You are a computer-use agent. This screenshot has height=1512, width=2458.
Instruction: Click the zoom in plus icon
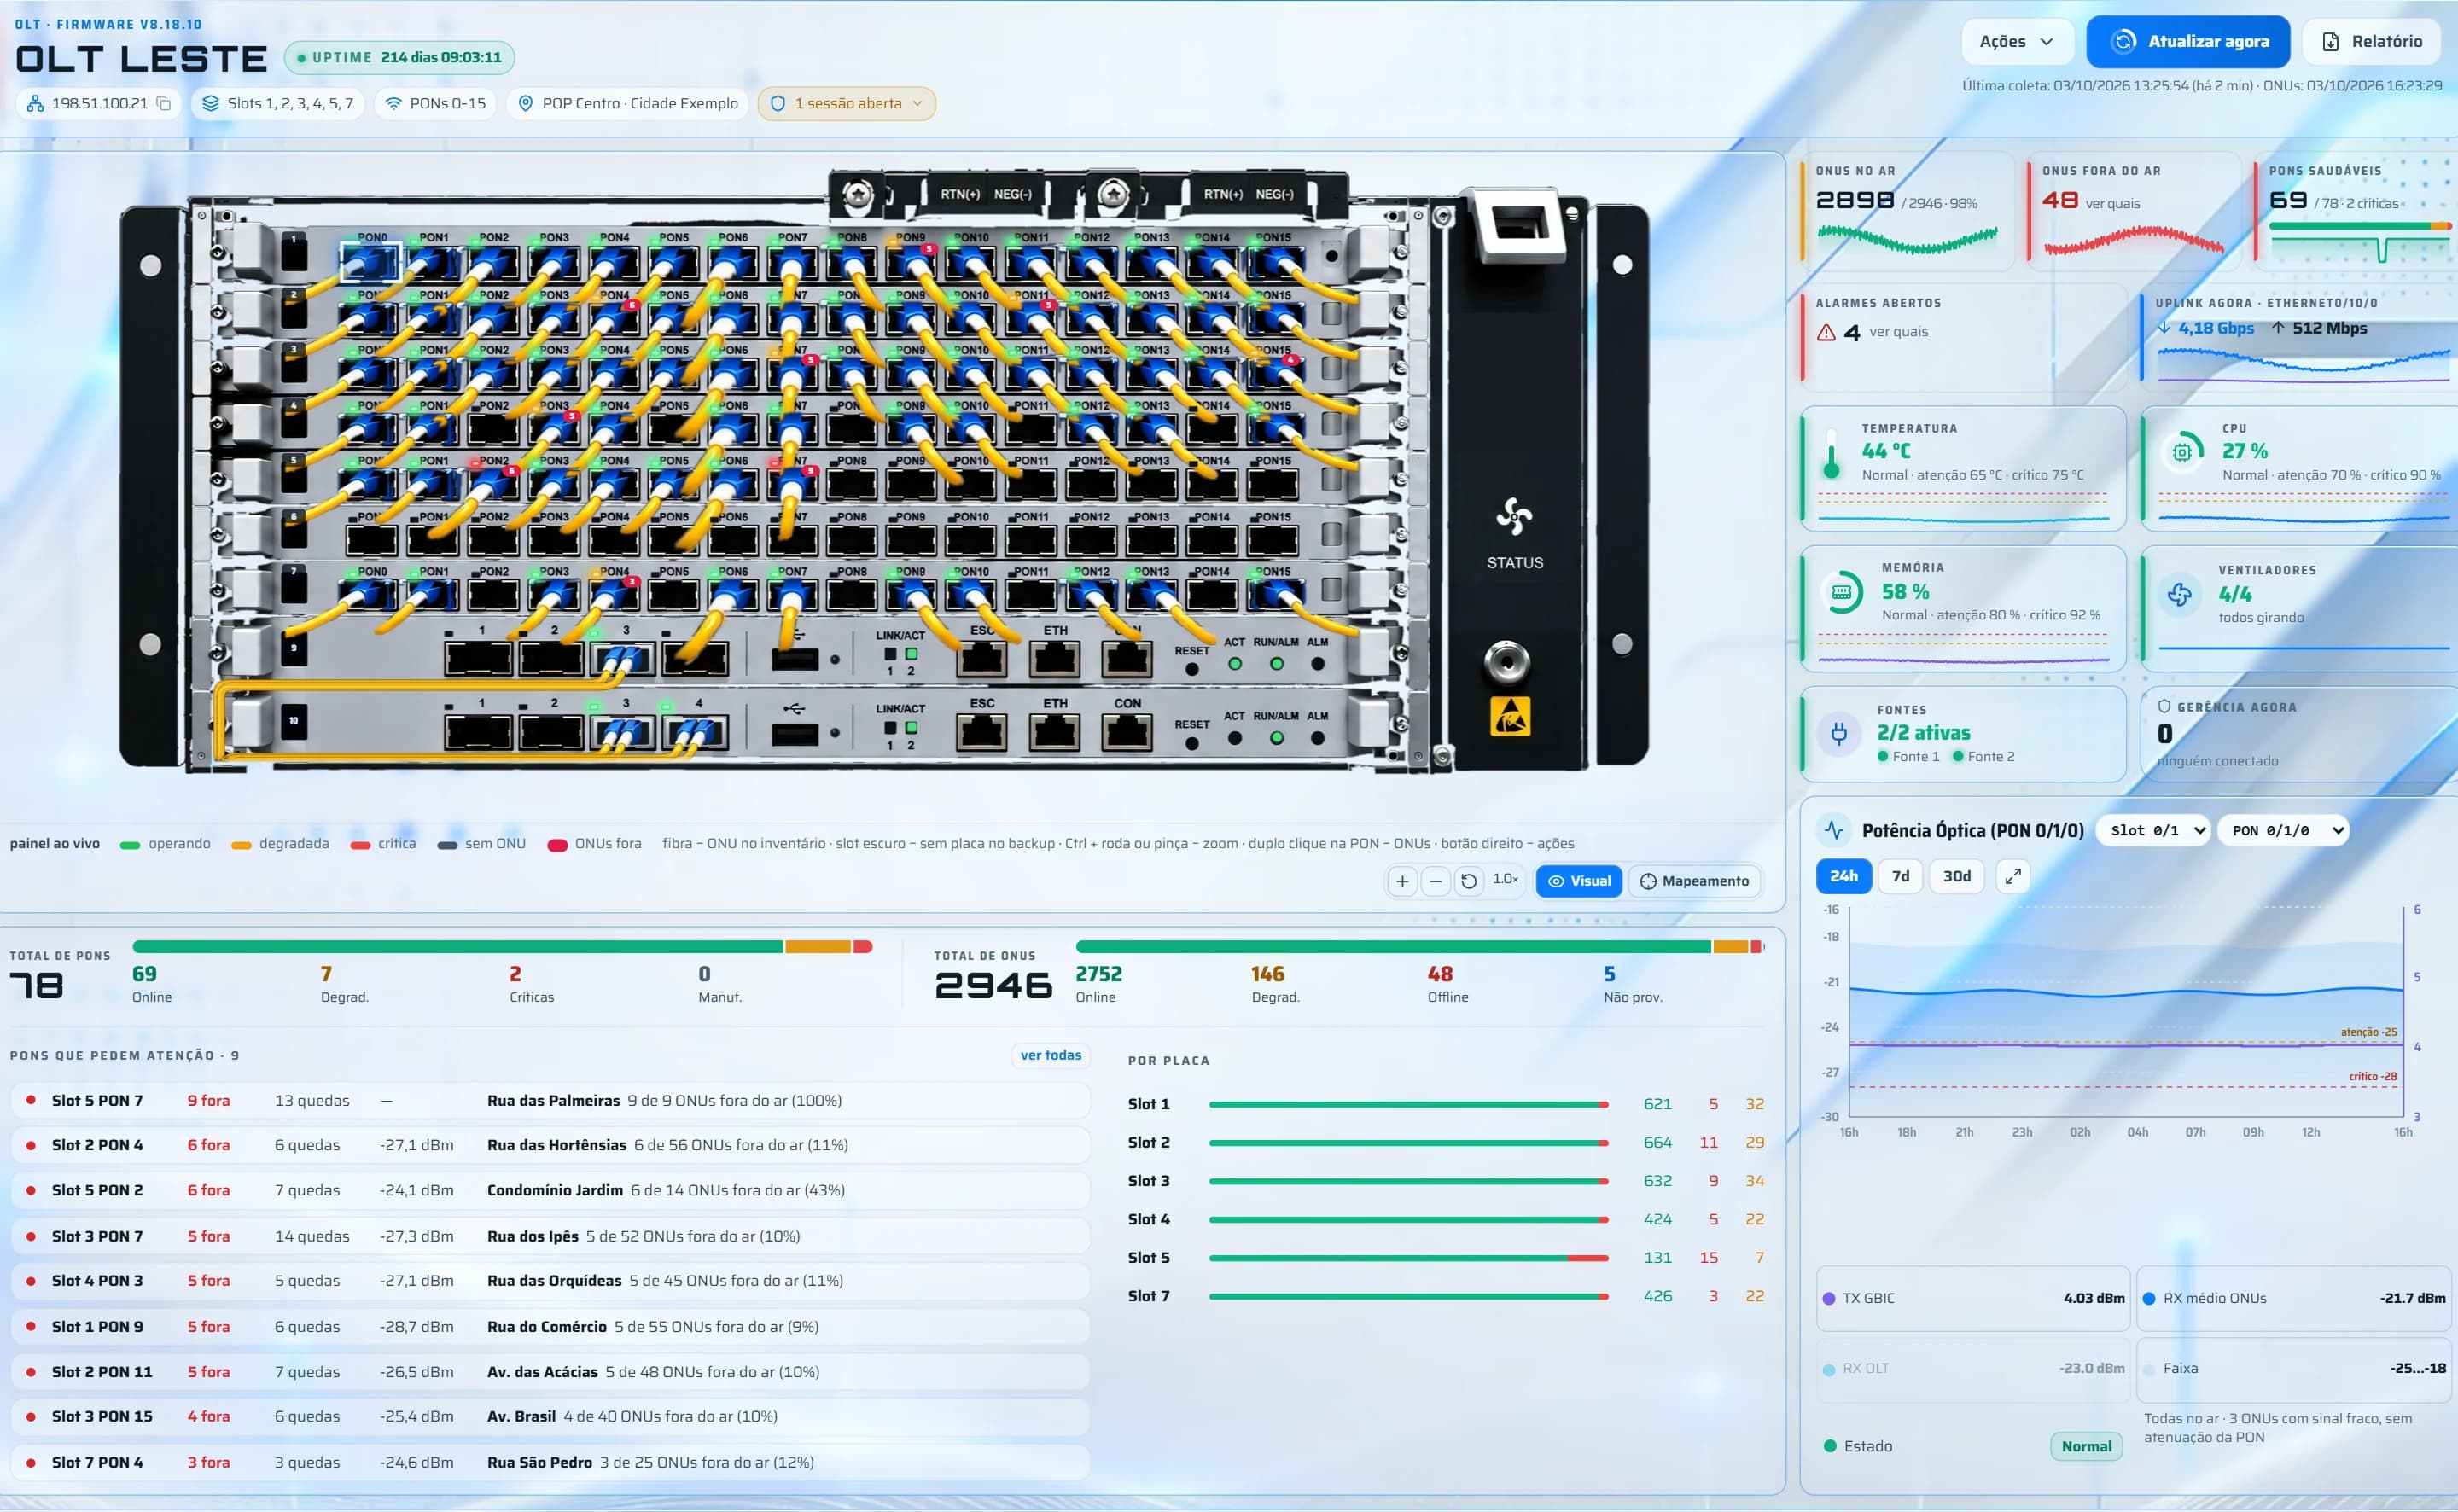(x=1402, y=881)
